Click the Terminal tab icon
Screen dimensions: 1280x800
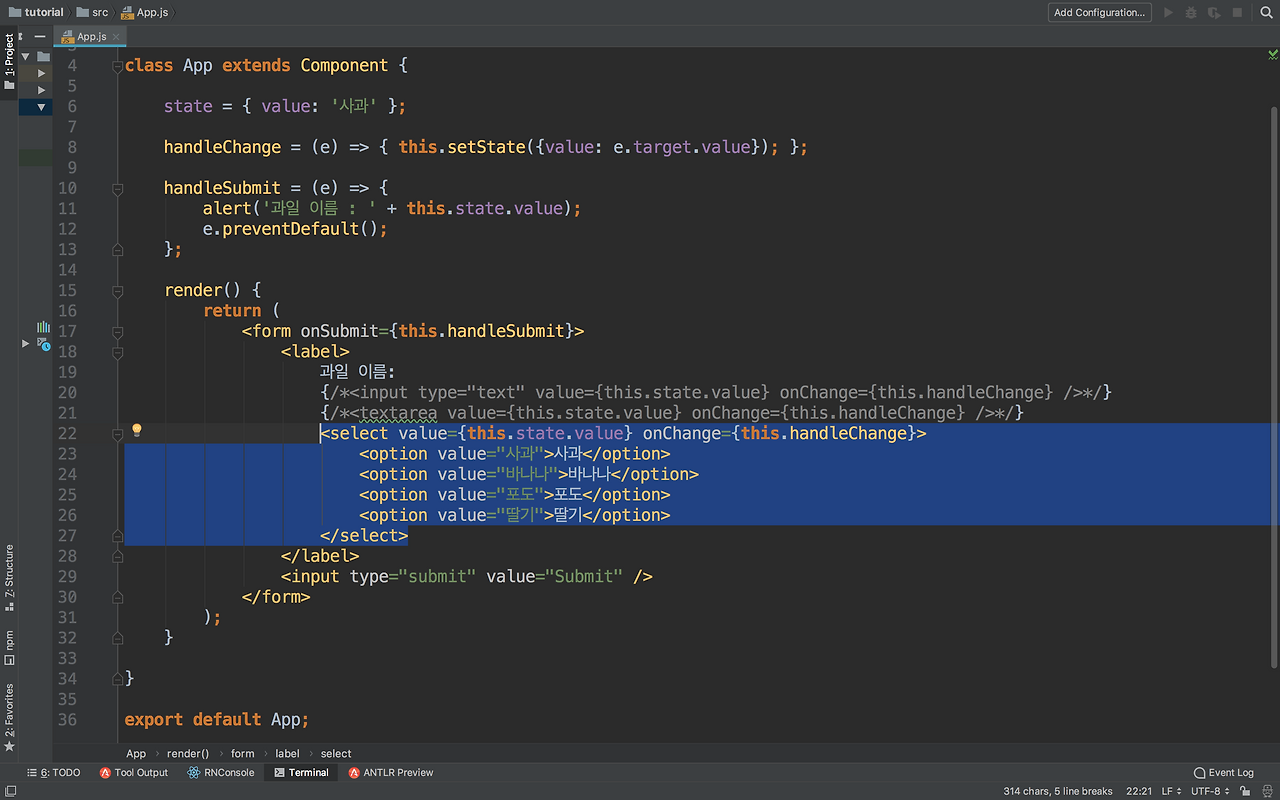click(279, 773)
